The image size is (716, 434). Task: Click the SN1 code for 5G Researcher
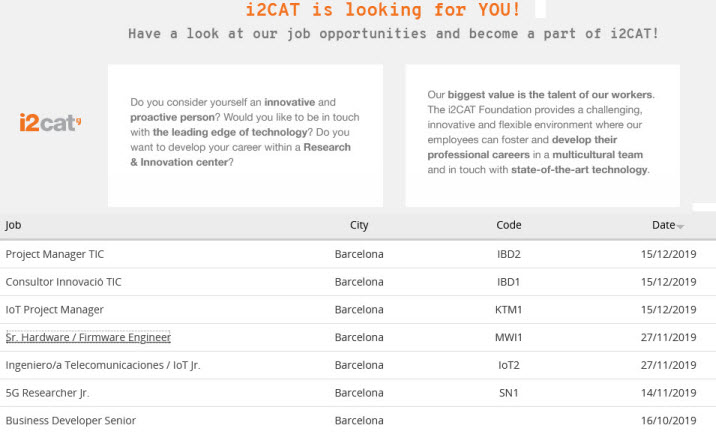509,393
